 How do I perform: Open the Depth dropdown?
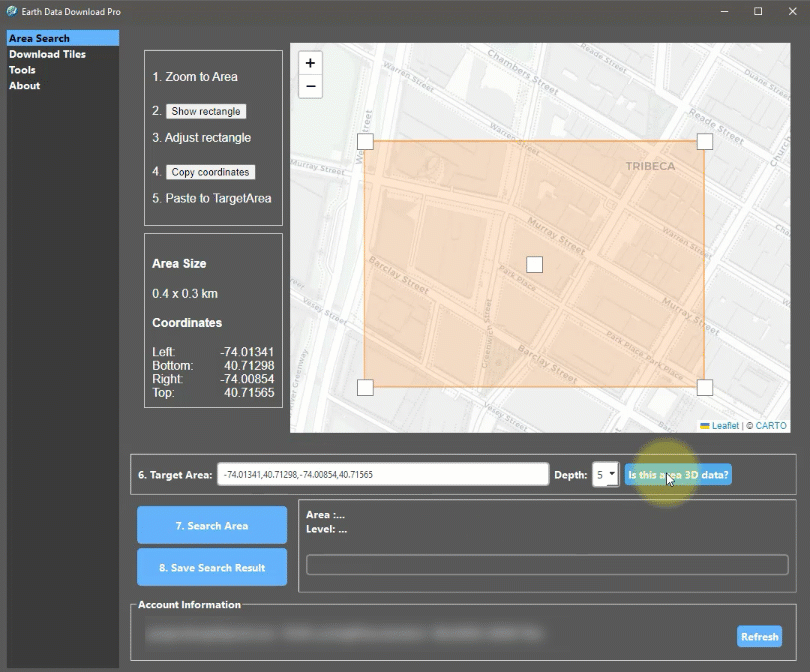coord(605,474)
